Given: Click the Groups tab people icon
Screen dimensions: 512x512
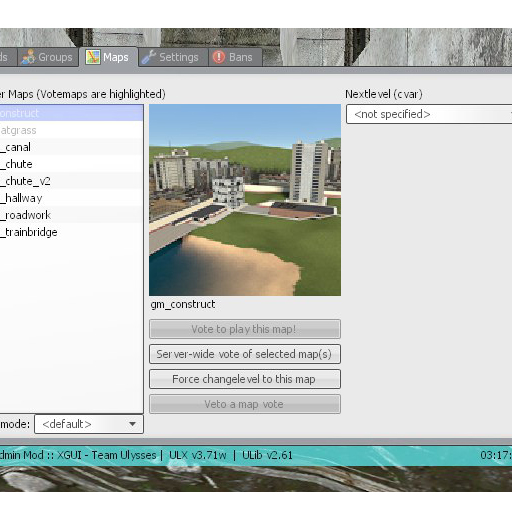Looking at the screenshot, I should [28, 57].
